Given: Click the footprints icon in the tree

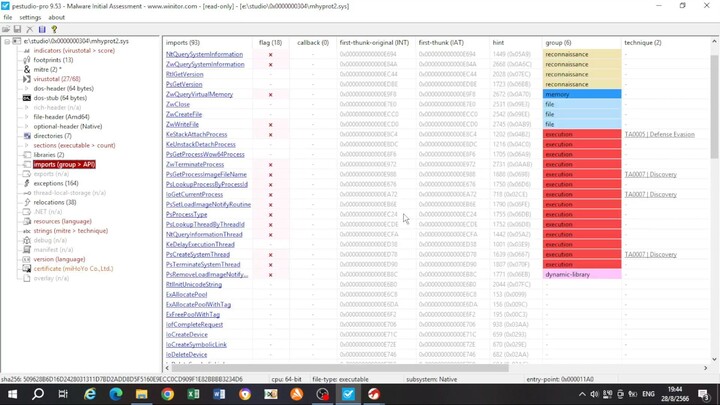Looking at the screenshot, I should click(x=27, y=60).
